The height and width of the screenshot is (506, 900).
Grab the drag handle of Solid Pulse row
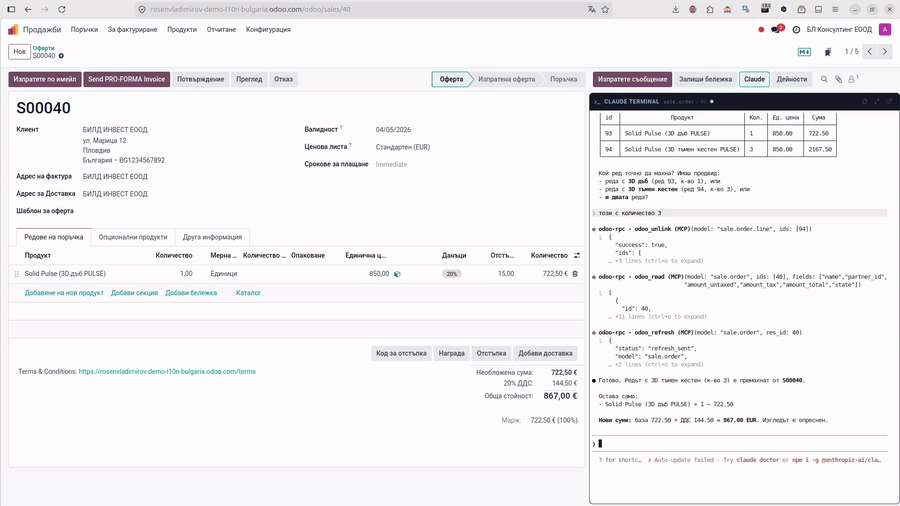tap(17, 274)
